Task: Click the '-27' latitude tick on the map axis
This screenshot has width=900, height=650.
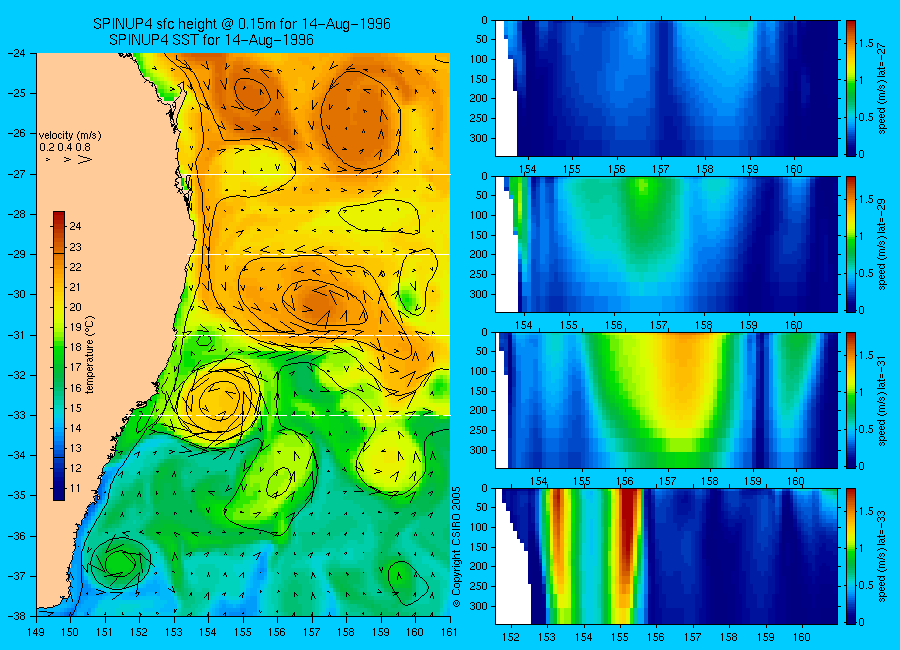Action: pyautogui.click(x=18, y=173)
